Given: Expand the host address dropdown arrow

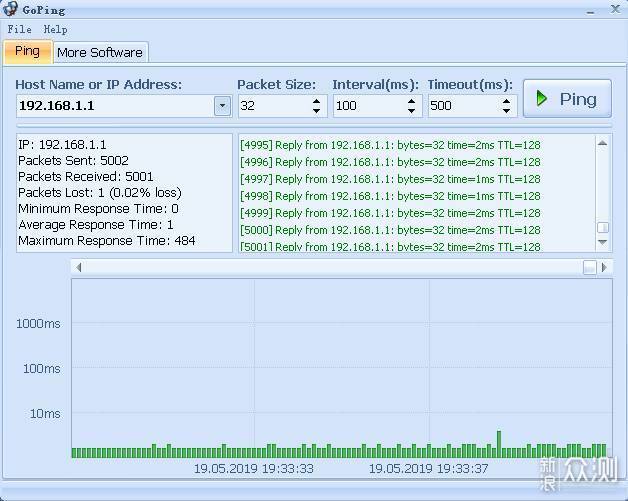Looking at the screenshot, I should [x=222, y=106].
